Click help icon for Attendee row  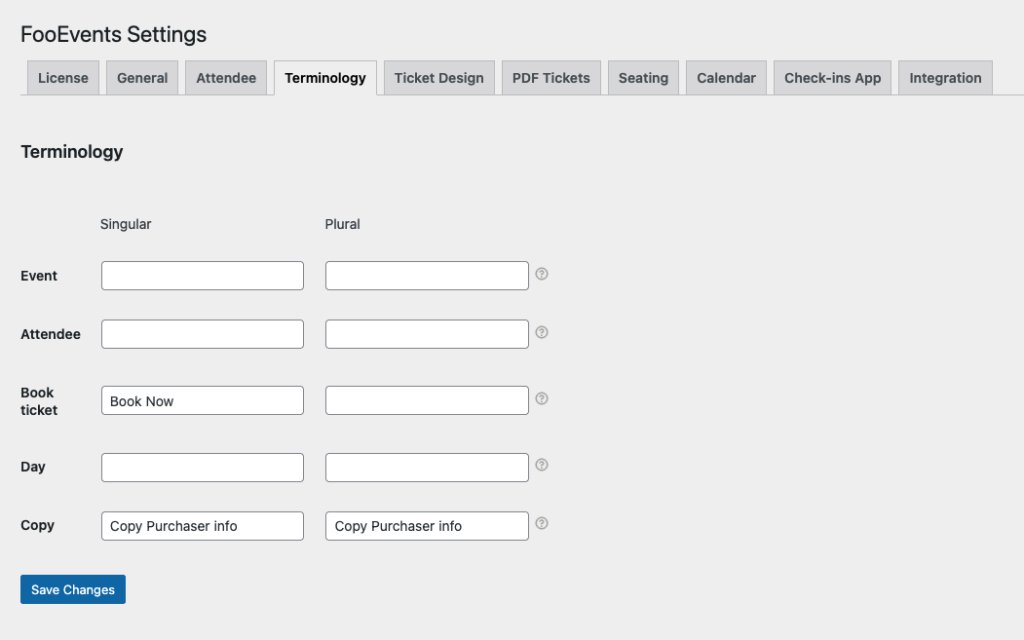click(x=542, y=333)
